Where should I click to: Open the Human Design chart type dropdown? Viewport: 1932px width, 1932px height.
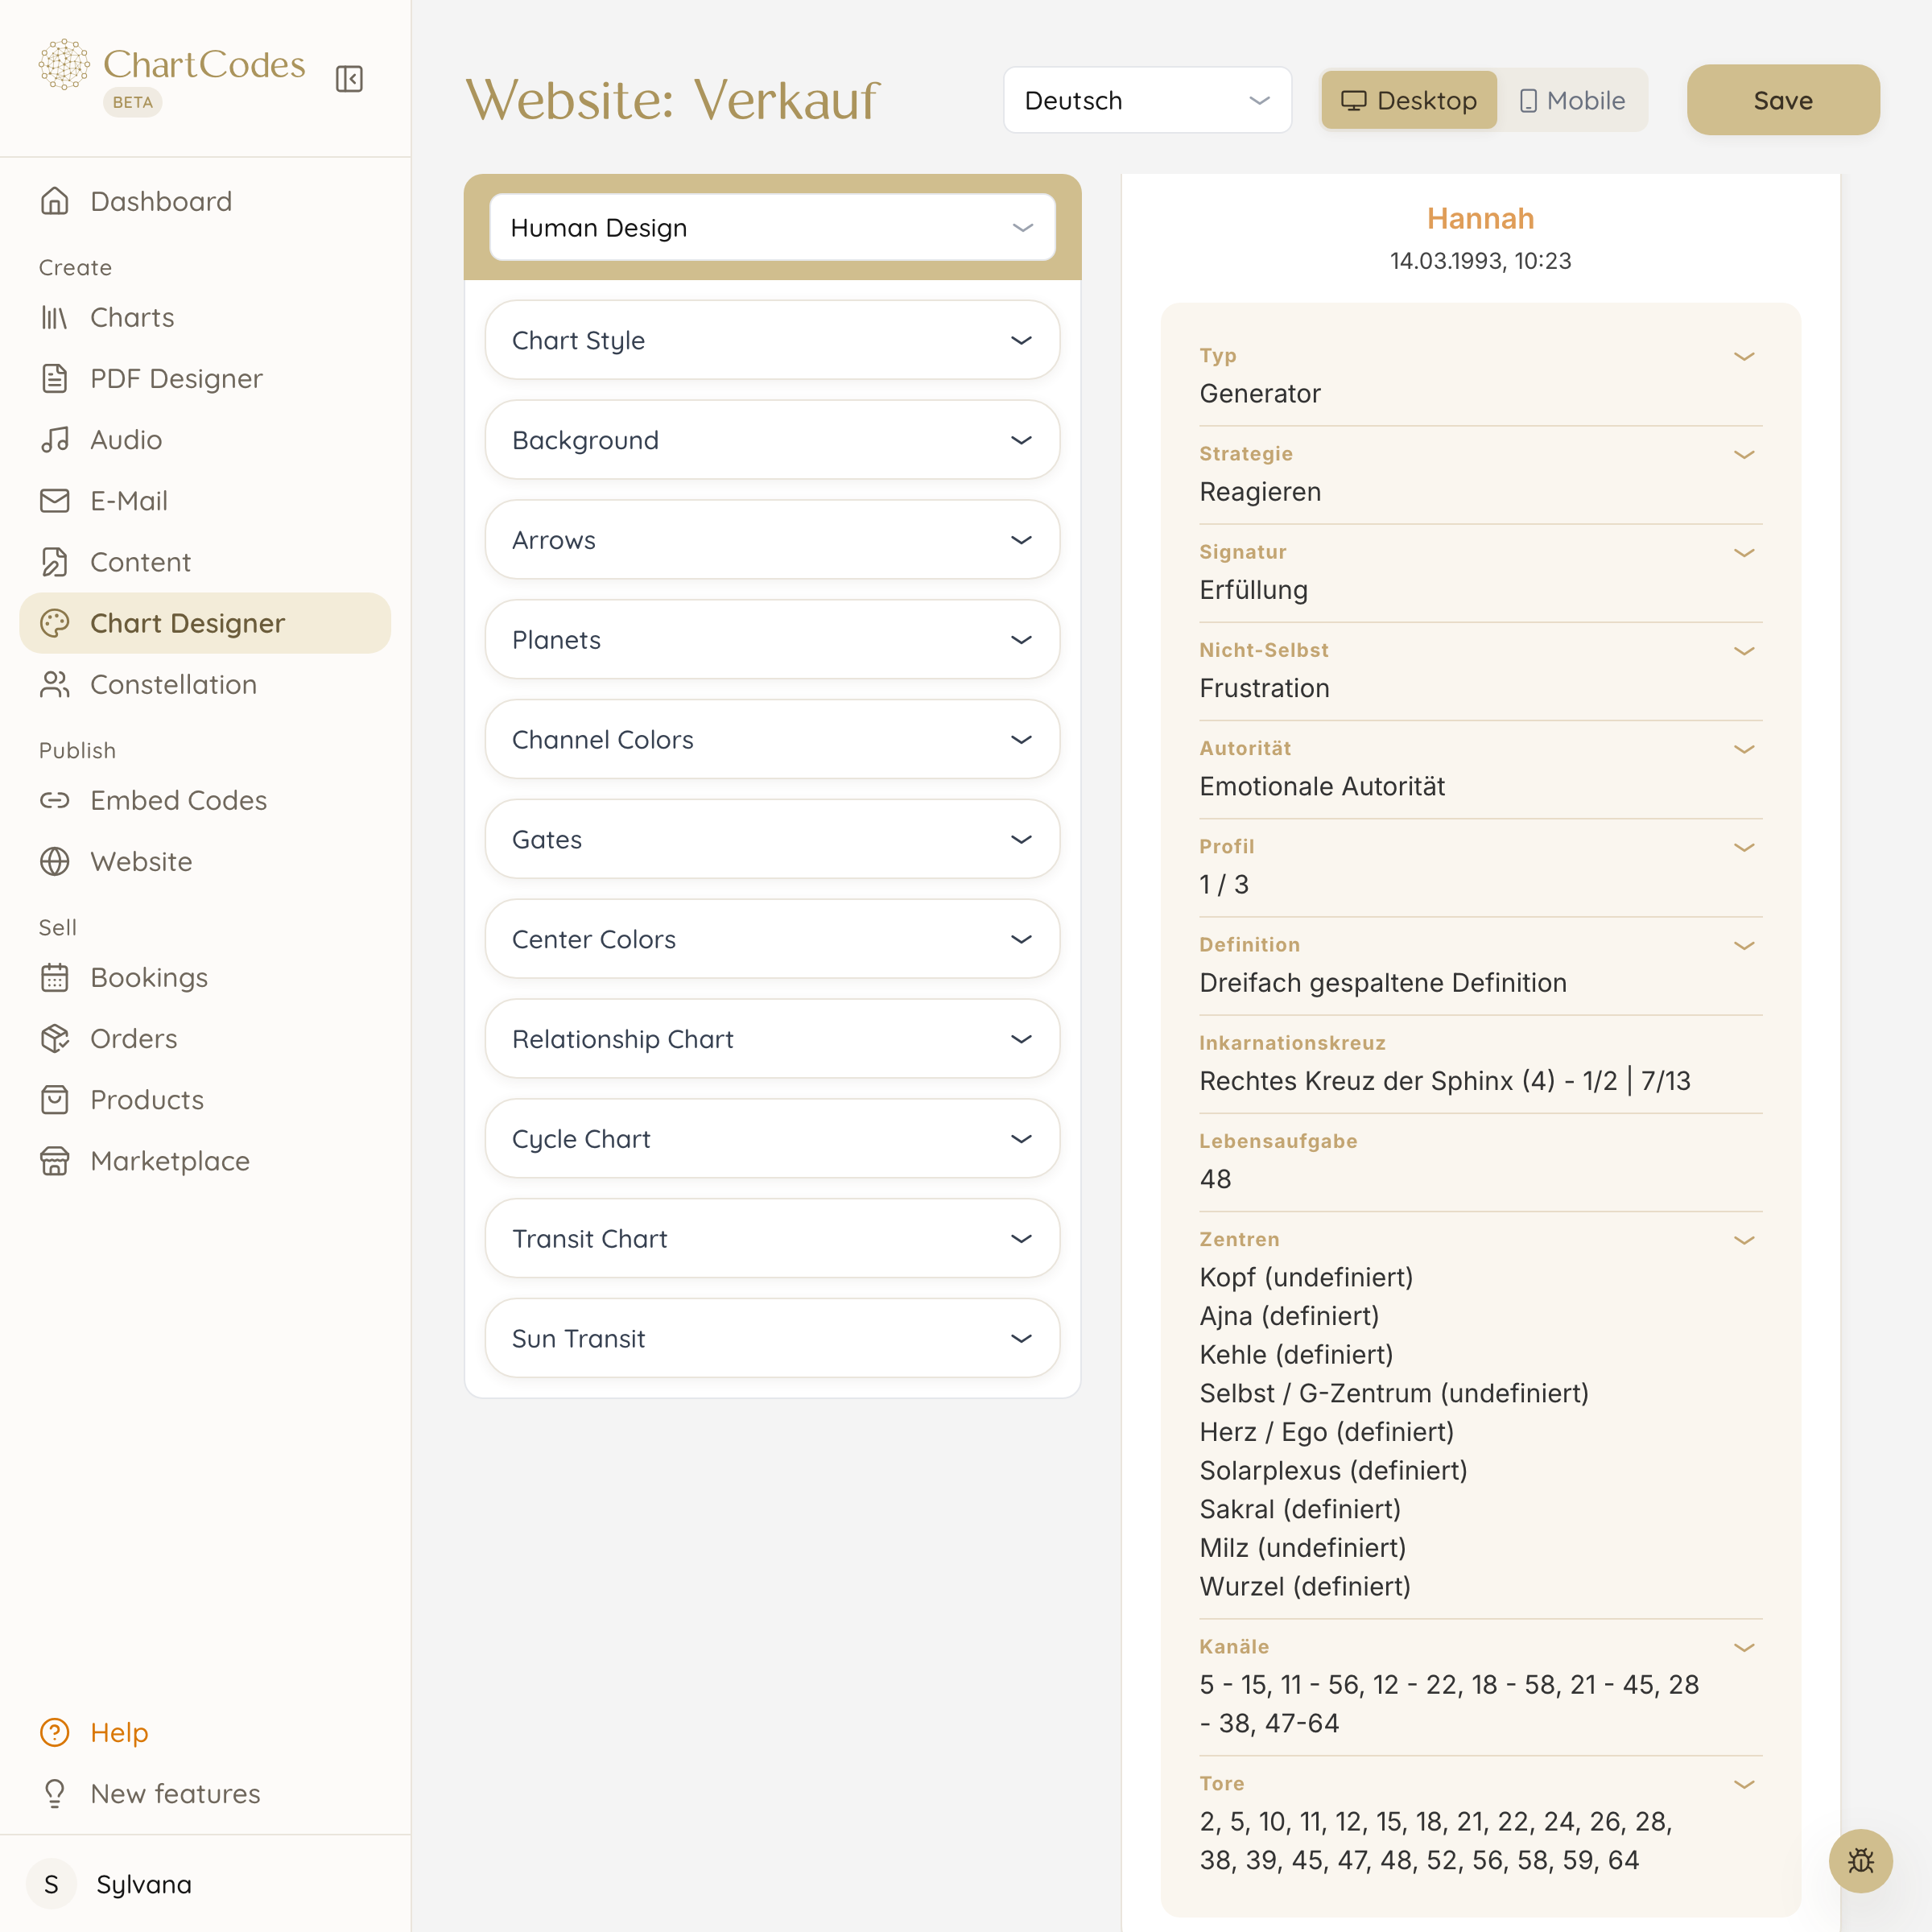pyautogui.click(x=772, y=227)
